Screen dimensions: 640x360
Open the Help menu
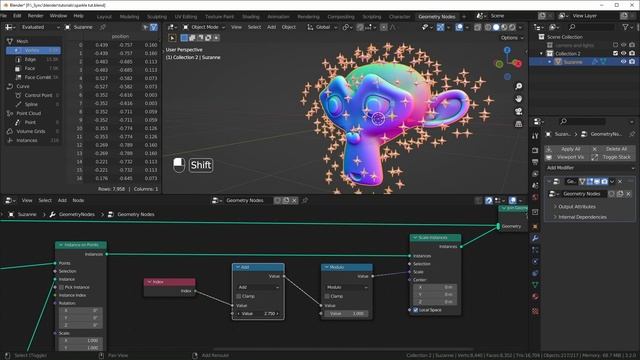tap(78, 16)
